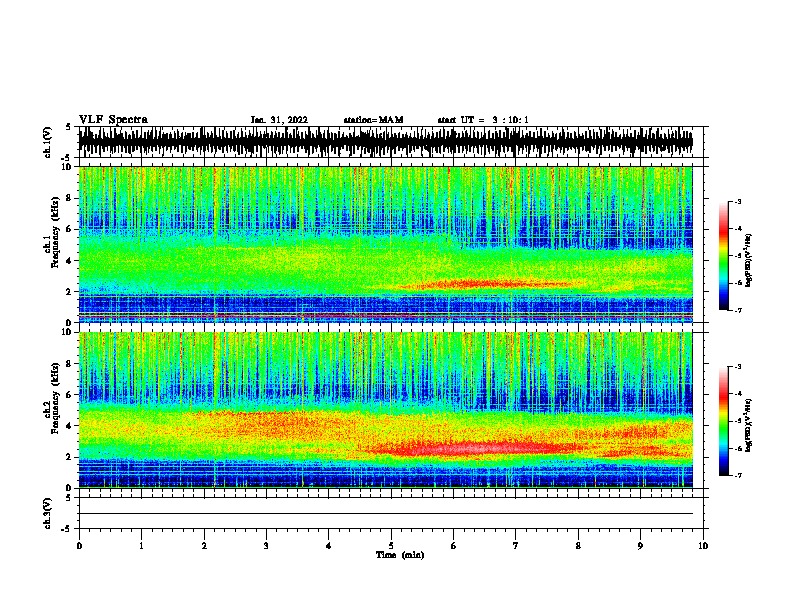Screen dimensions: 792x612
Task: Click the ch.1 colorbar units label
Action: click(x=749, y=260)
